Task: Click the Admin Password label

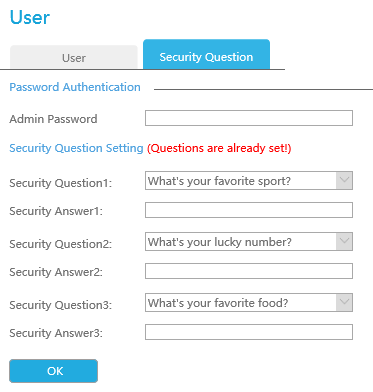Action: (x=53, y=119)
